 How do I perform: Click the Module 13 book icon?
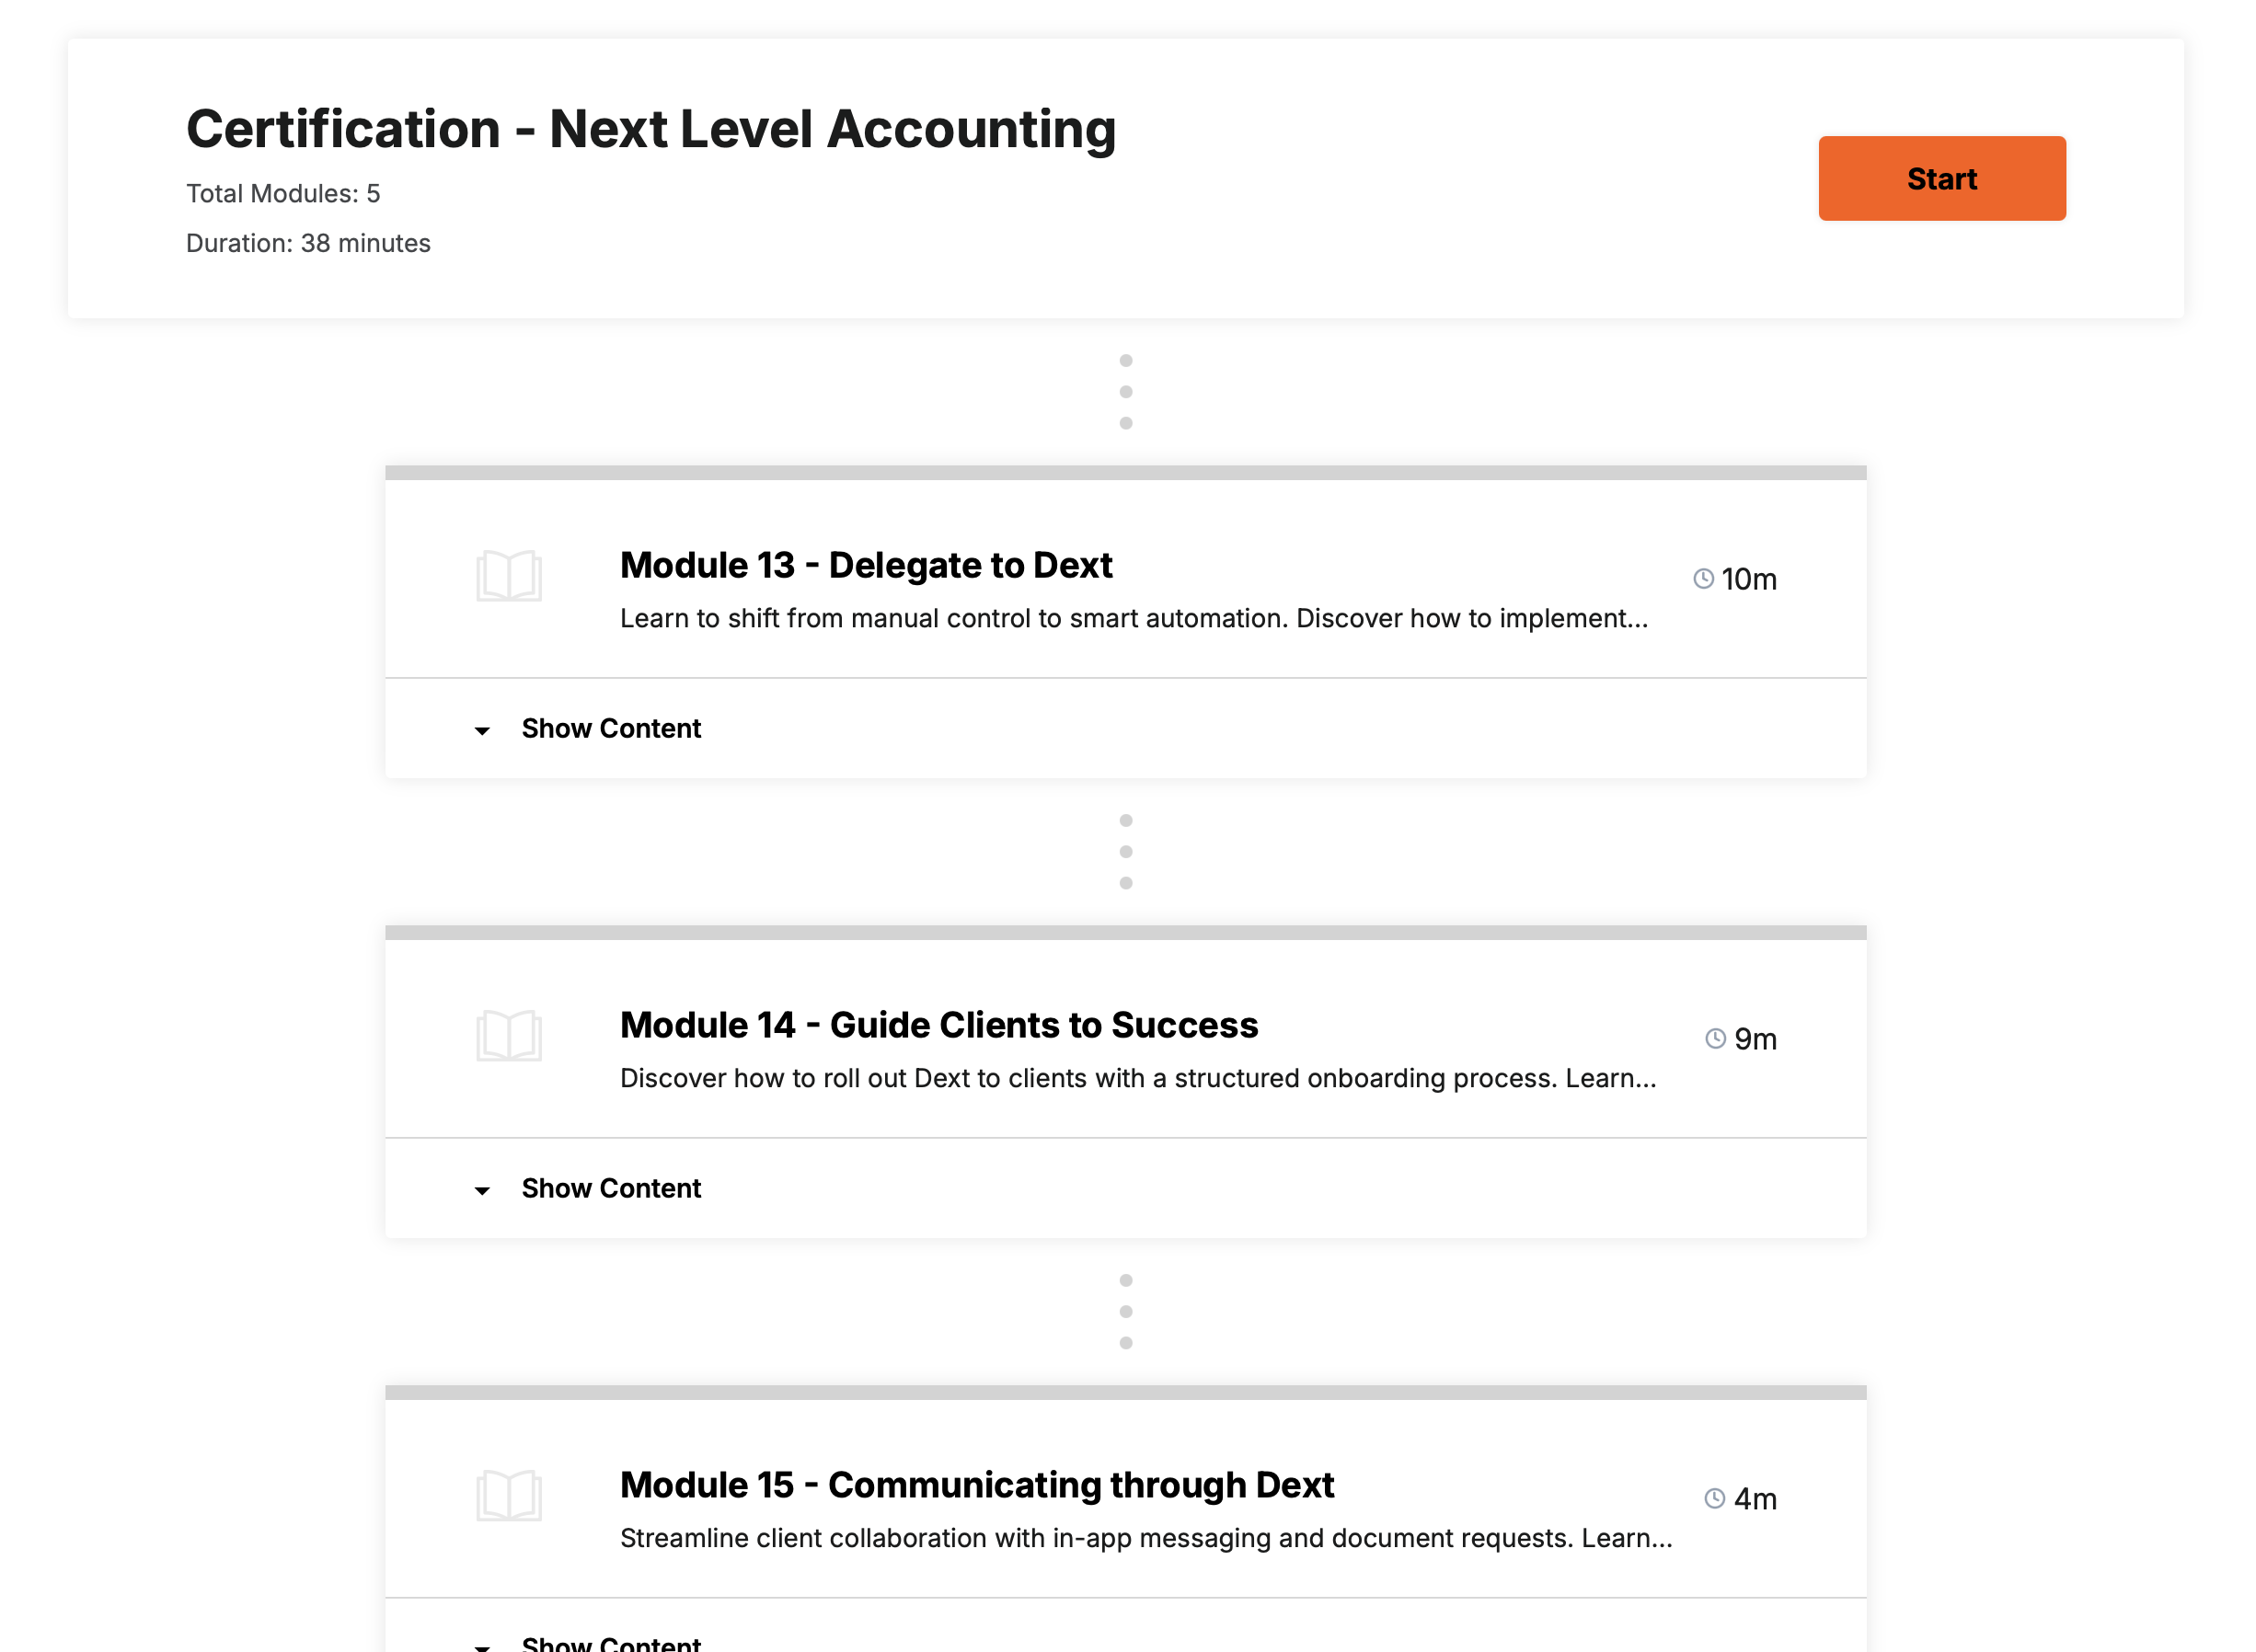click(509, 575)
